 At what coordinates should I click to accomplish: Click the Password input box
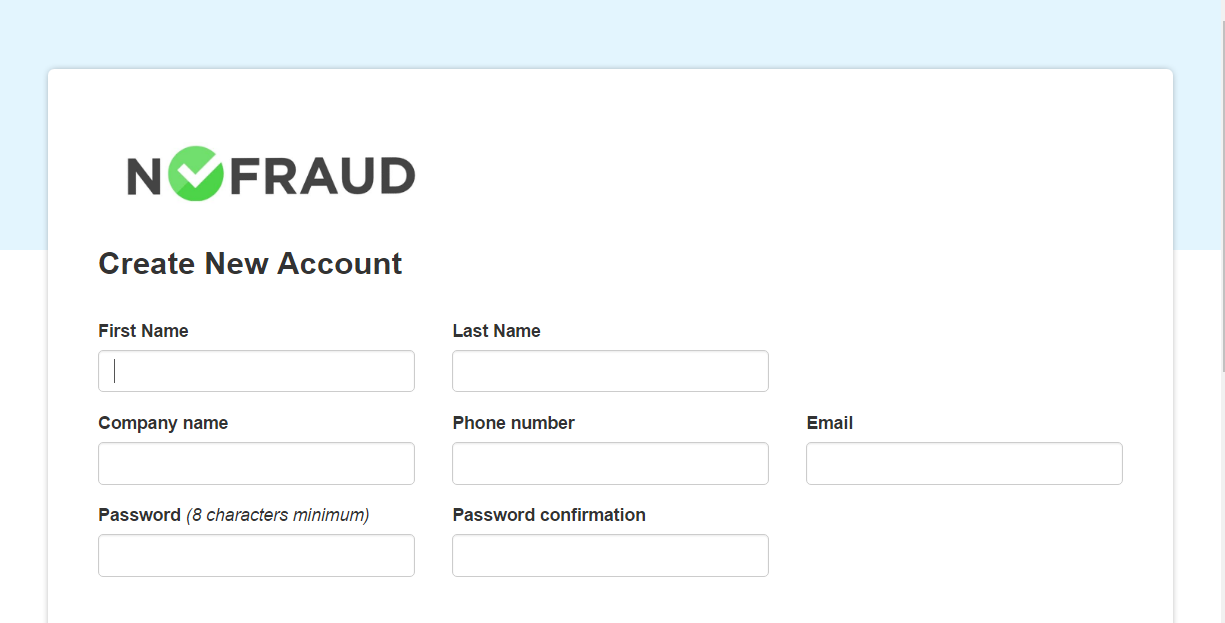(256, 556)
